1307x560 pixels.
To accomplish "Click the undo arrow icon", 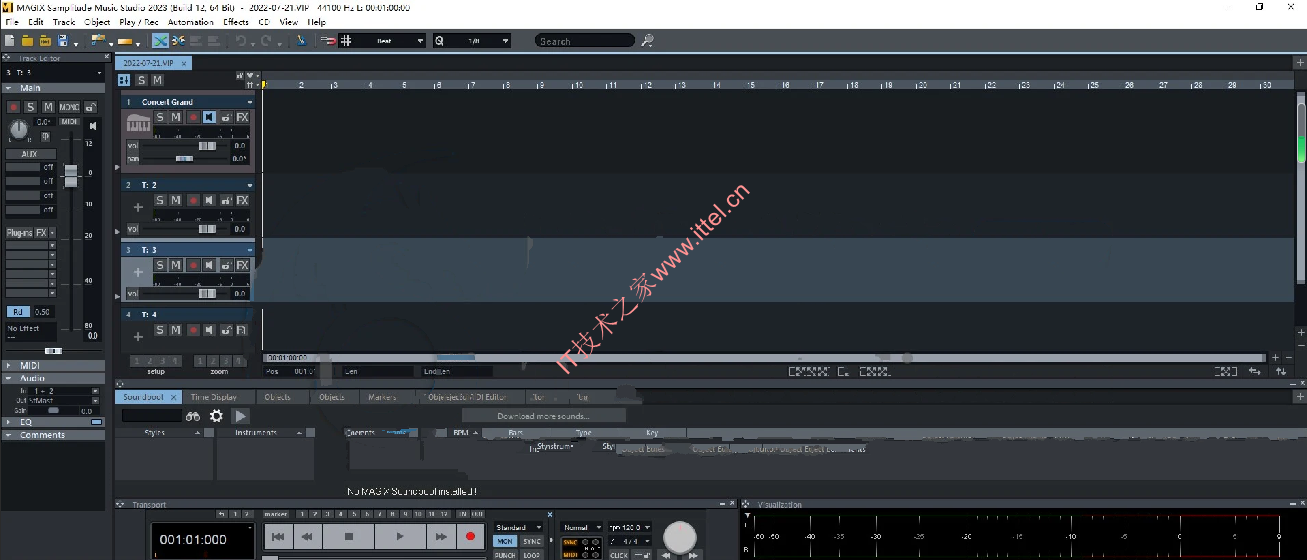I will tap(241, 41).
